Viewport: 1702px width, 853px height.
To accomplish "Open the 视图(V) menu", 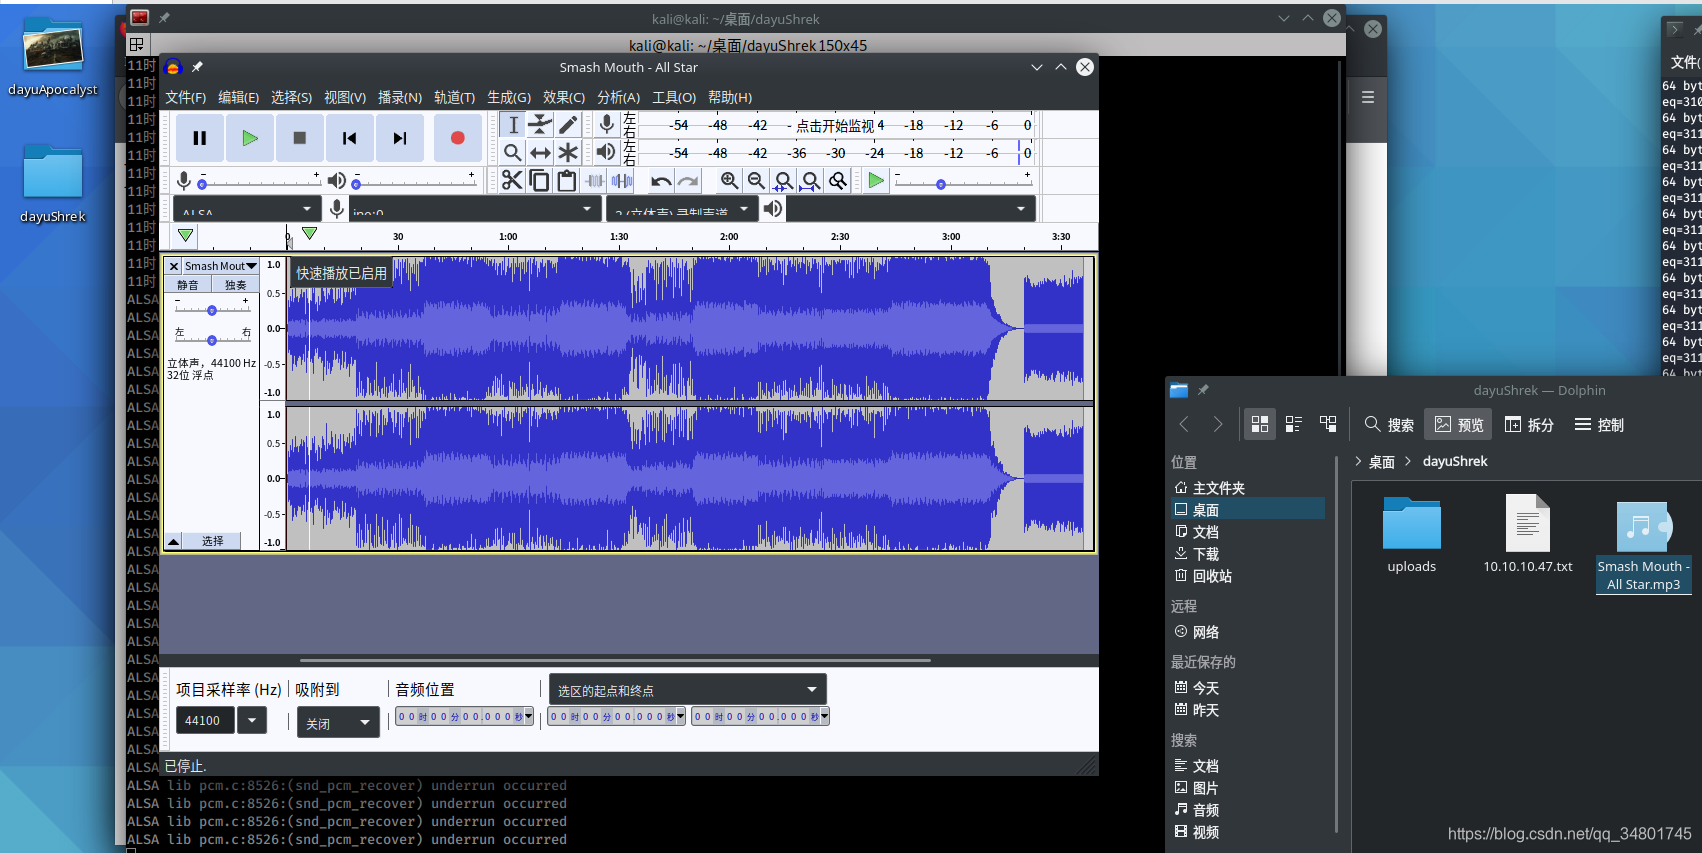I will [x=345, y=97].
